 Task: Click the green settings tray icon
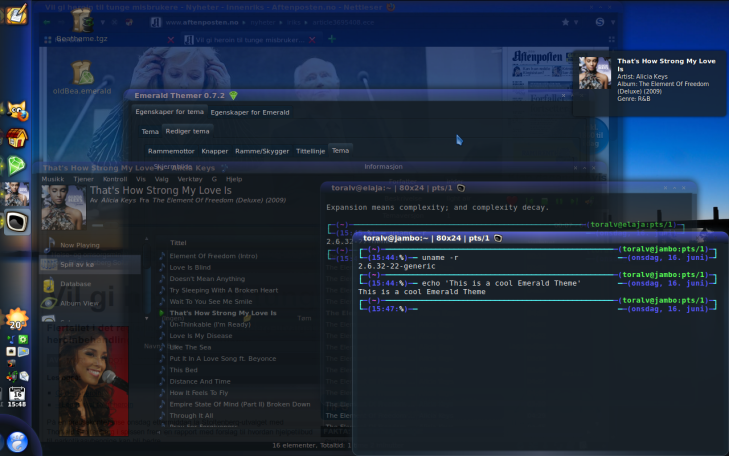click(23, 340)
